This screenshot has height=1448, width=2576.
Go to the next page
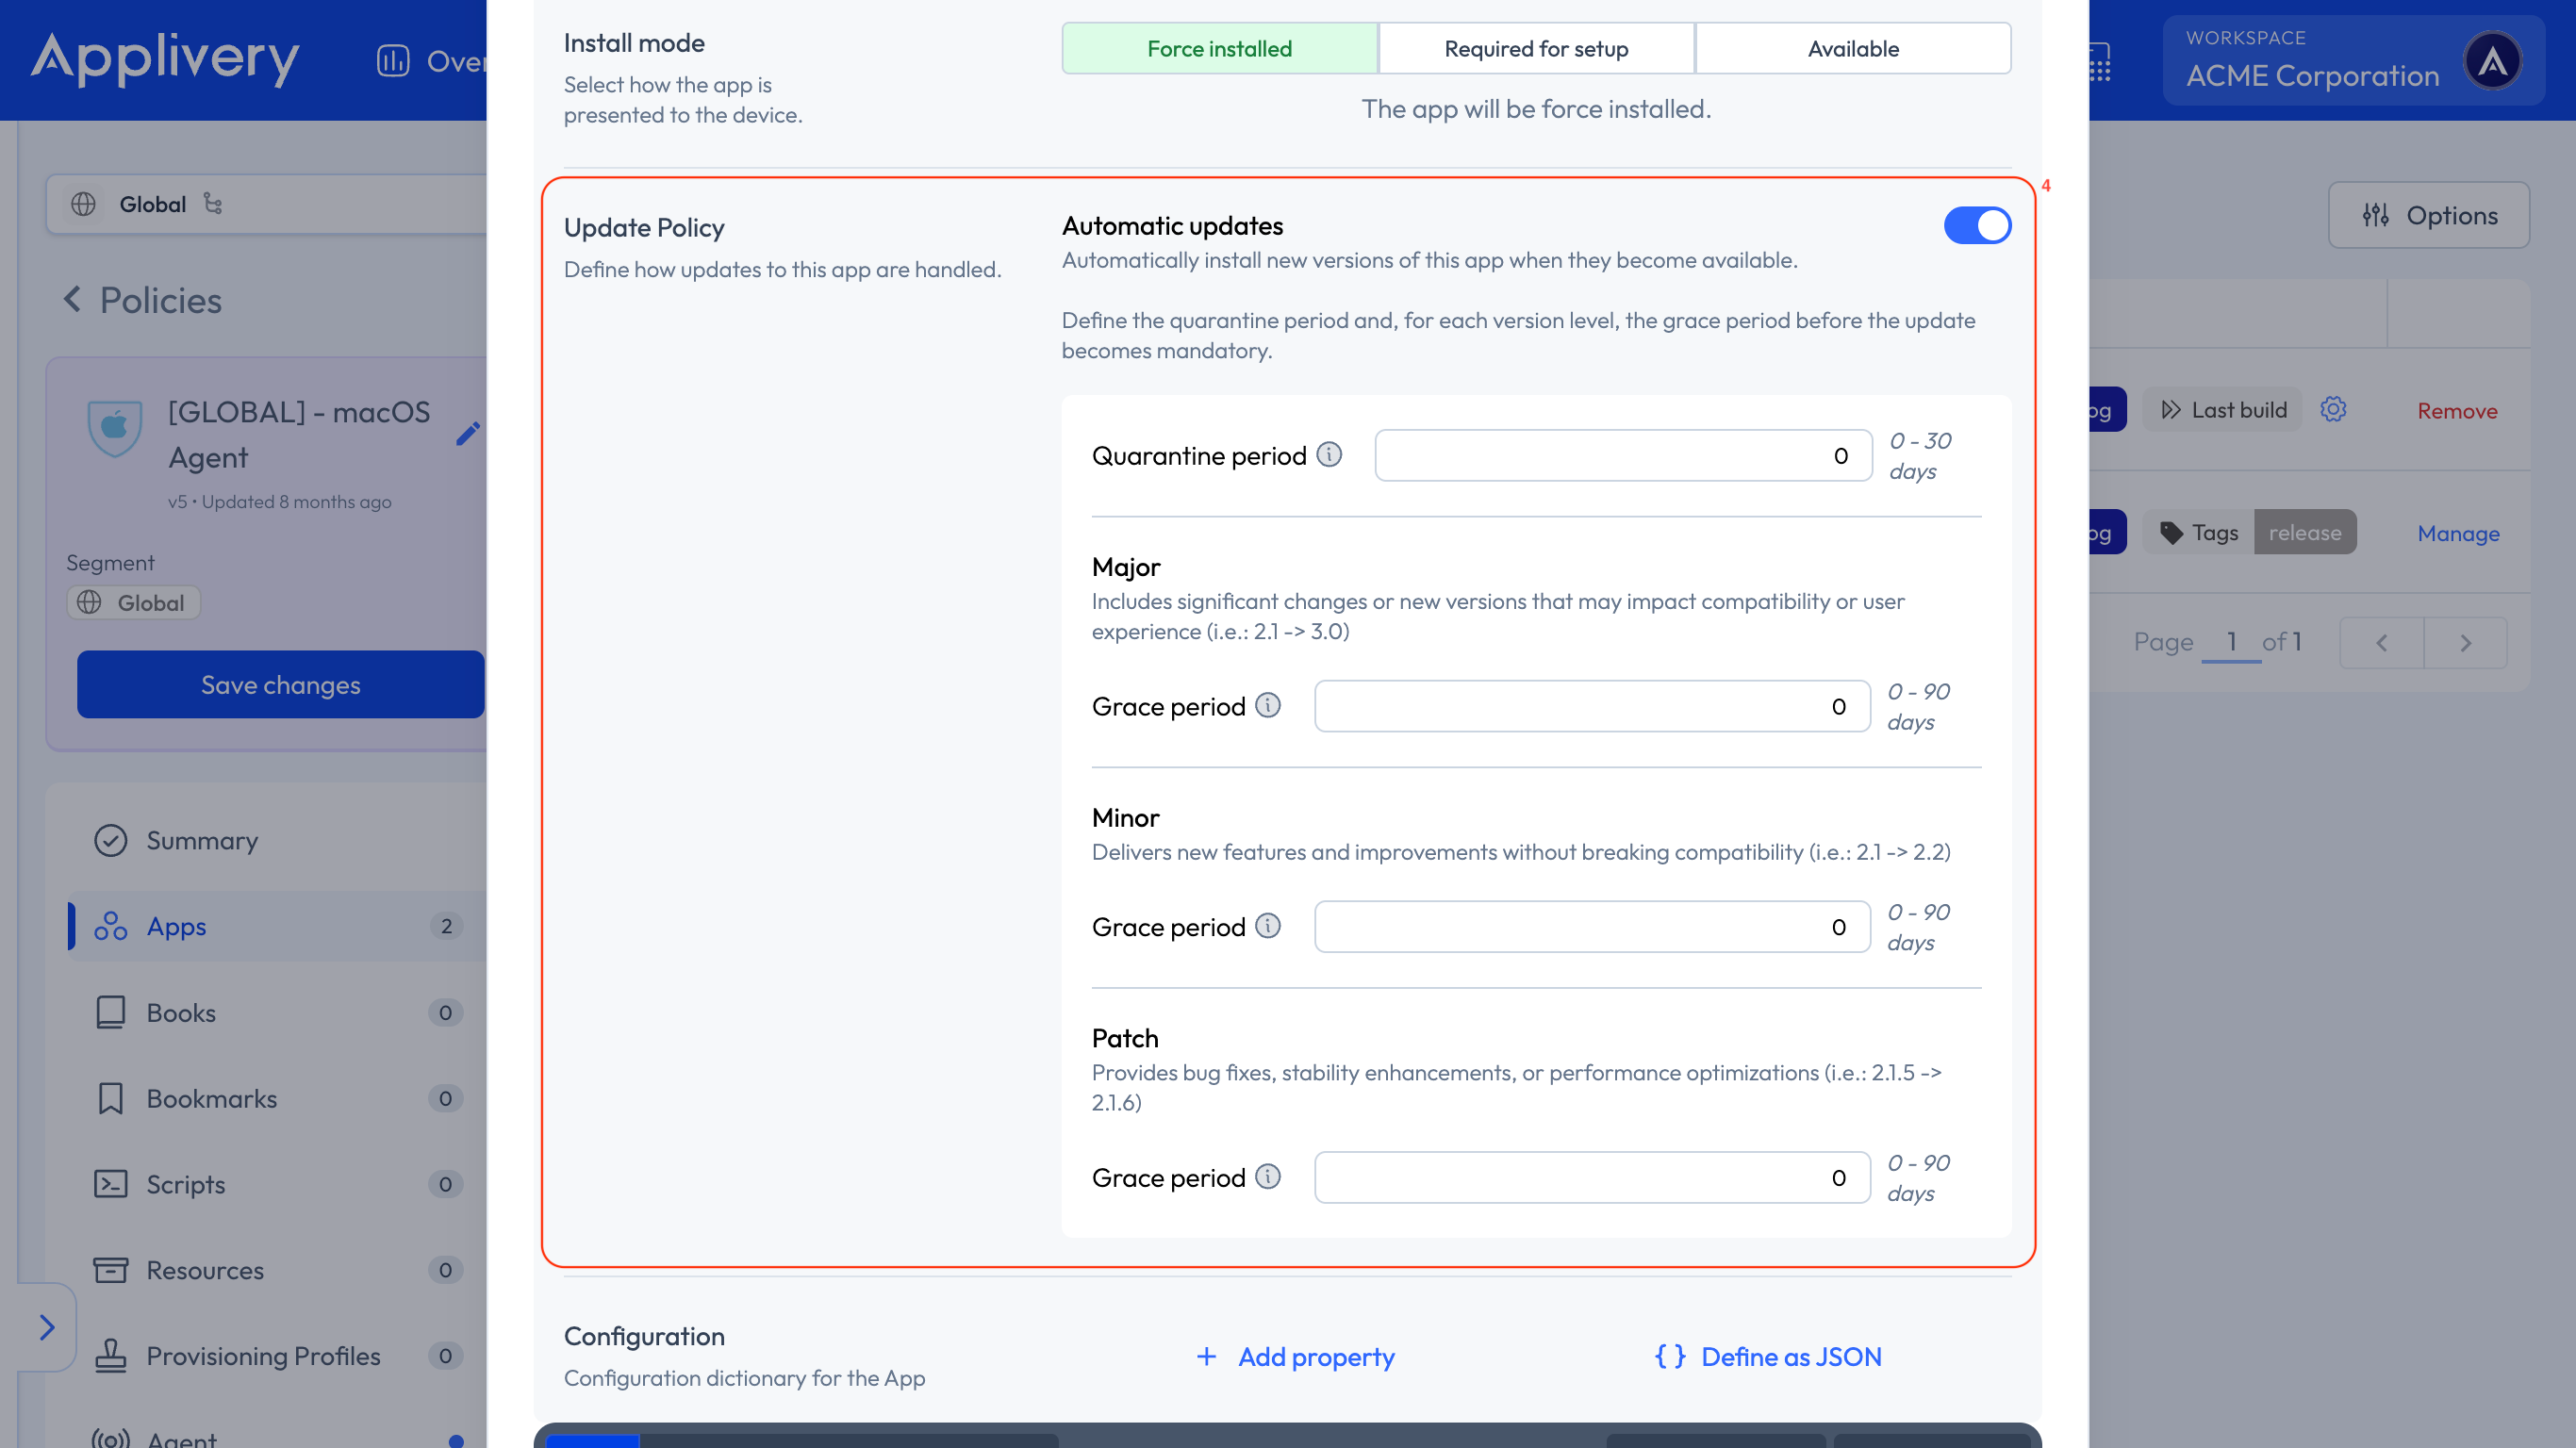point(2466,643)
